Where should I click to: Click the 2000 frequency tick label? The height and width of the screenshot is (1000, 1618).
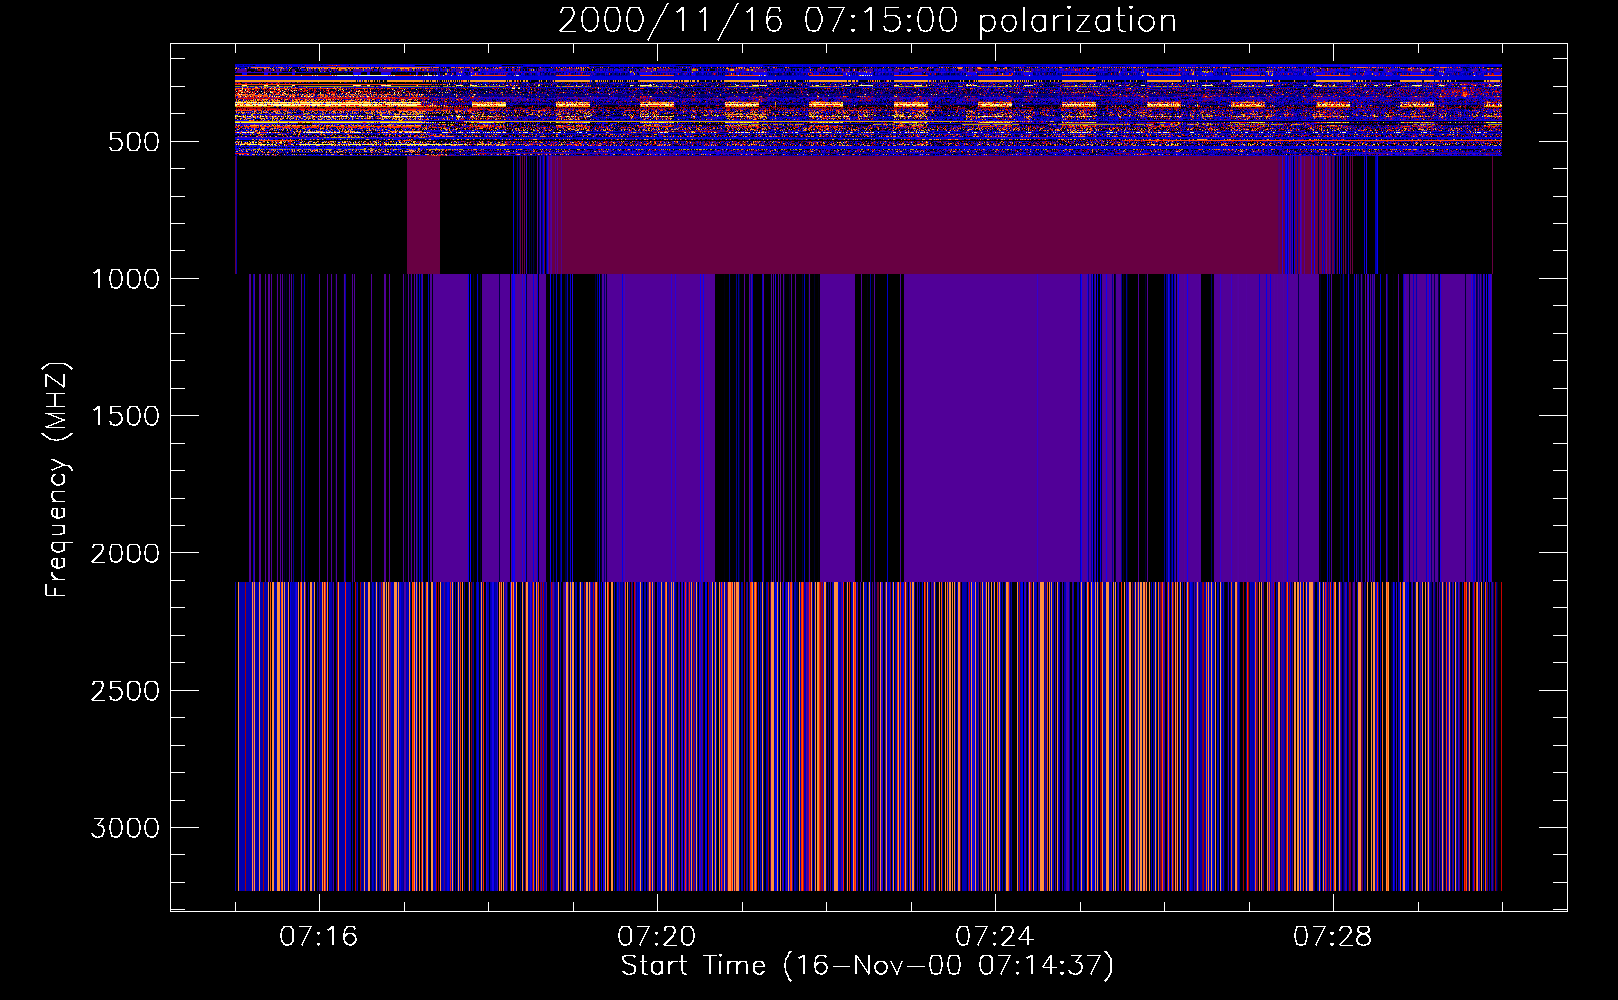point(125,554)
